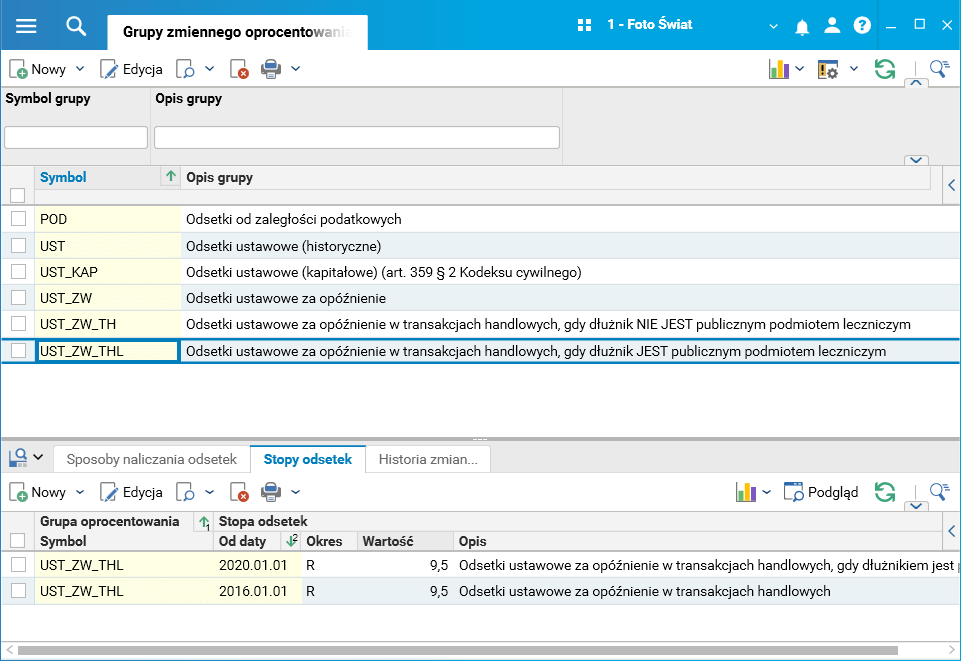
Task: Click the bottom toolbar delete record icon
Action: pos(239,493)
